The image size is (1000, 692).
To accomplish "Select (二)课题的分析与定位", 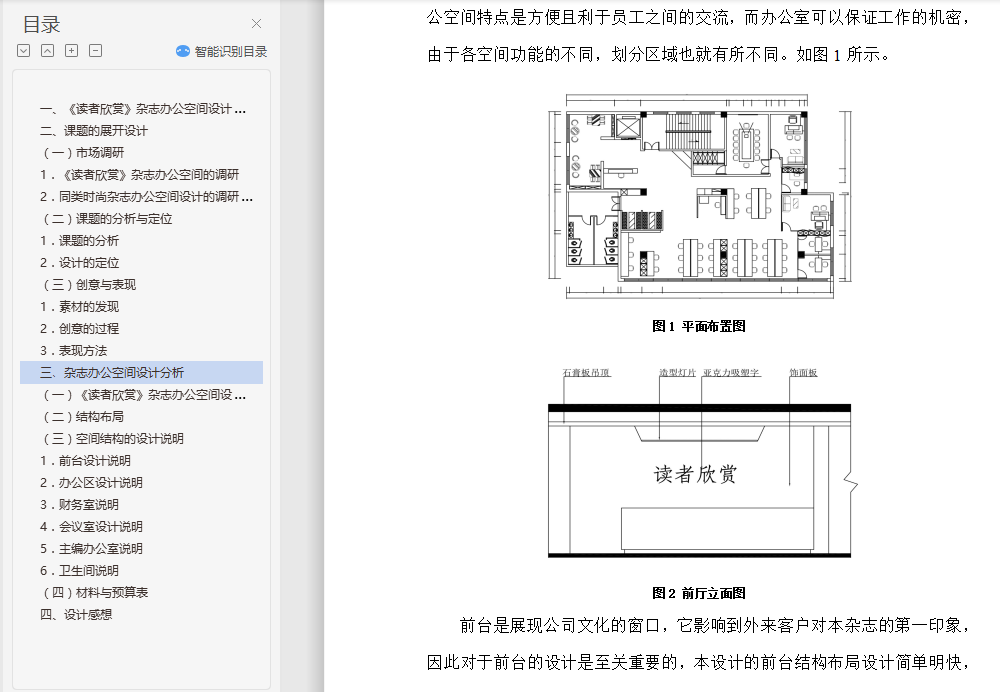I will [x=107, y=219].
